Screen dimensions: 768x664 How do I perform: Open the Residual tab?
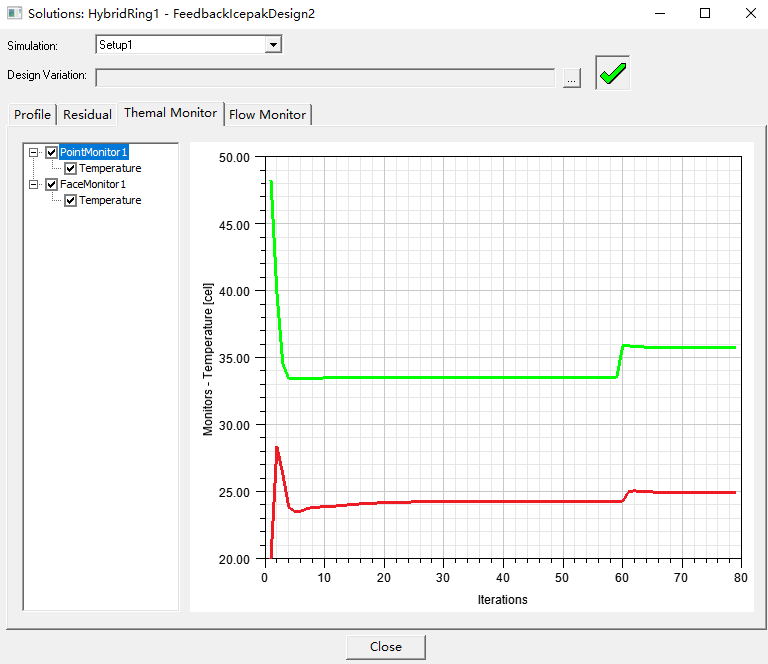tap(87, 114)
